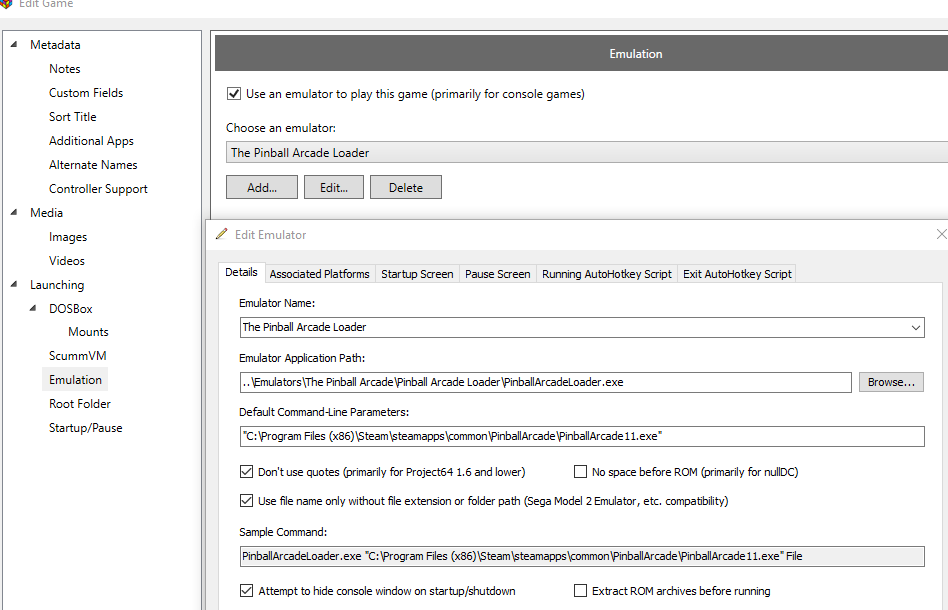Screen dimensions: 948x610
Task: Click the Edit... emulator button
Action: tap(334, 187)
